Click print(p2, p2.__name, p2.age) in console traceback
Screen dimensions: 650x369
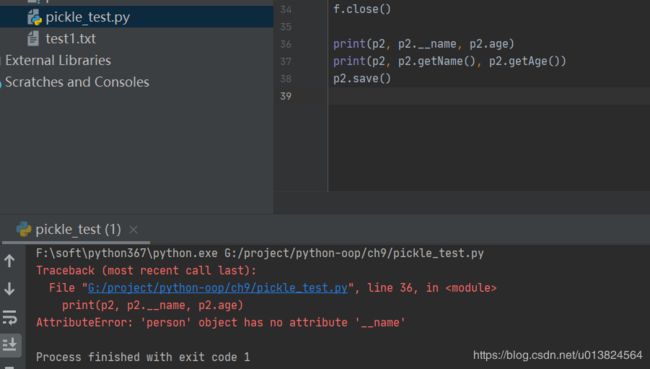pyautogui.click(x=153, y=305)
